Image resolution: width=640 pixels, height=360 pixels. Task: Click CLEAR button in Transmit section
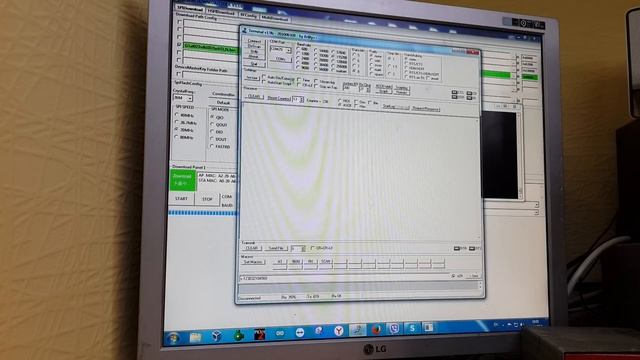point(252,248)
